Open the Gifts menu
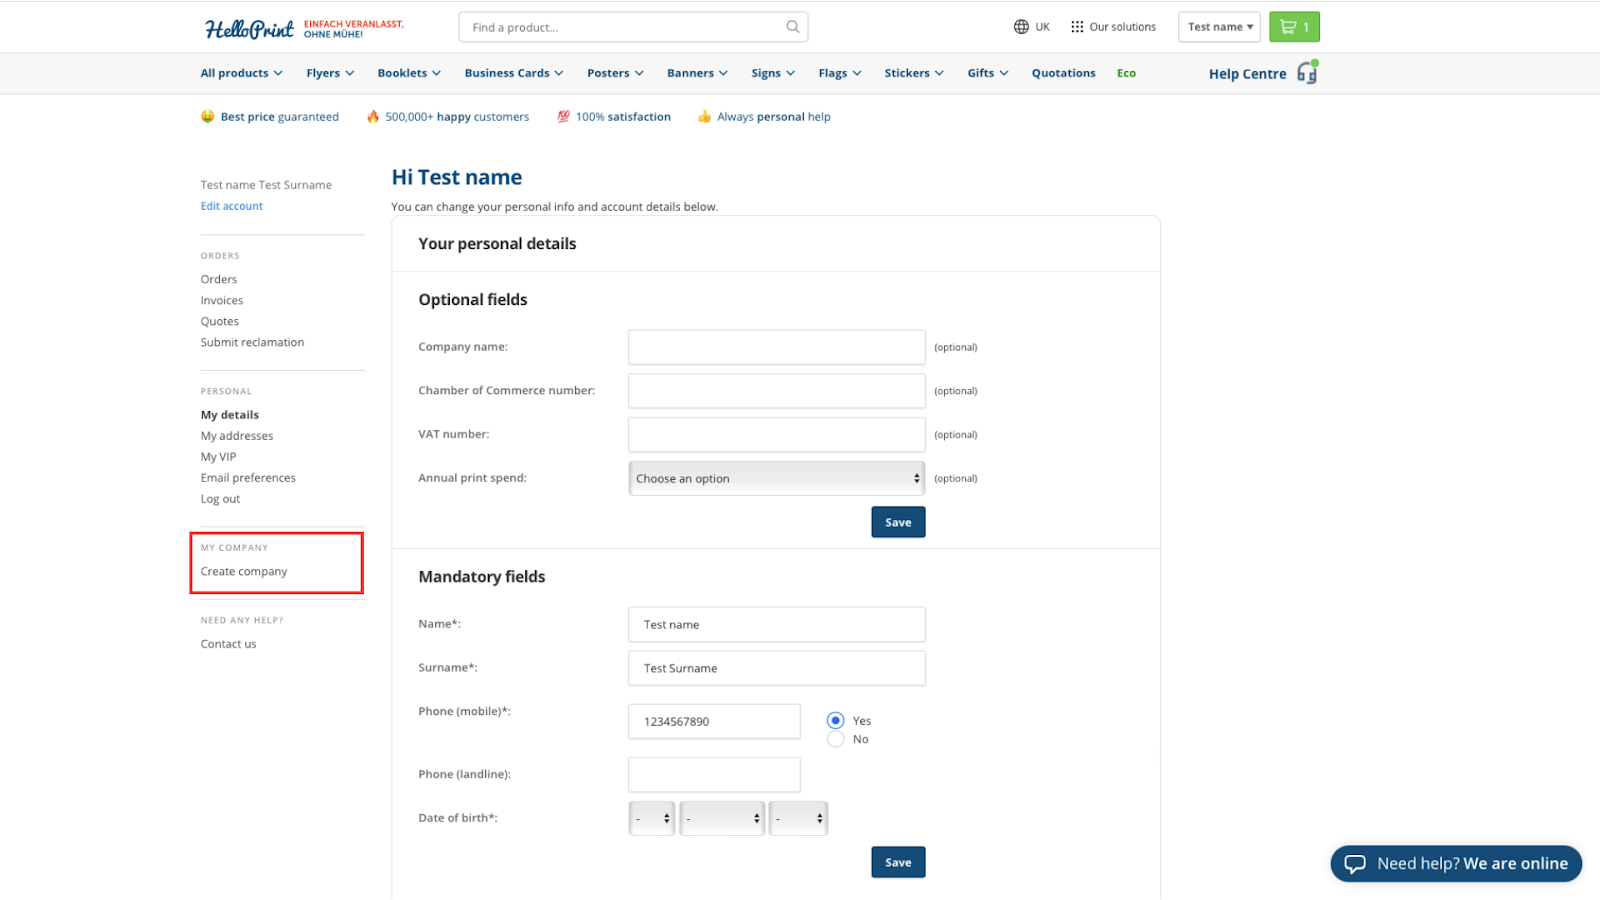Viewport: 1600px width, 900px height. tap(988, 73)
